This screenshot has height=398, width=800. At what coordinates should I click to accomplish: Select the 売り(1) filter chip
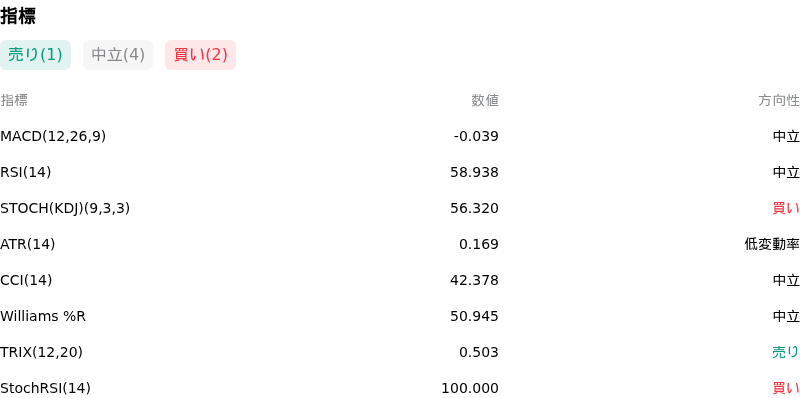click(x=35, y=55)
